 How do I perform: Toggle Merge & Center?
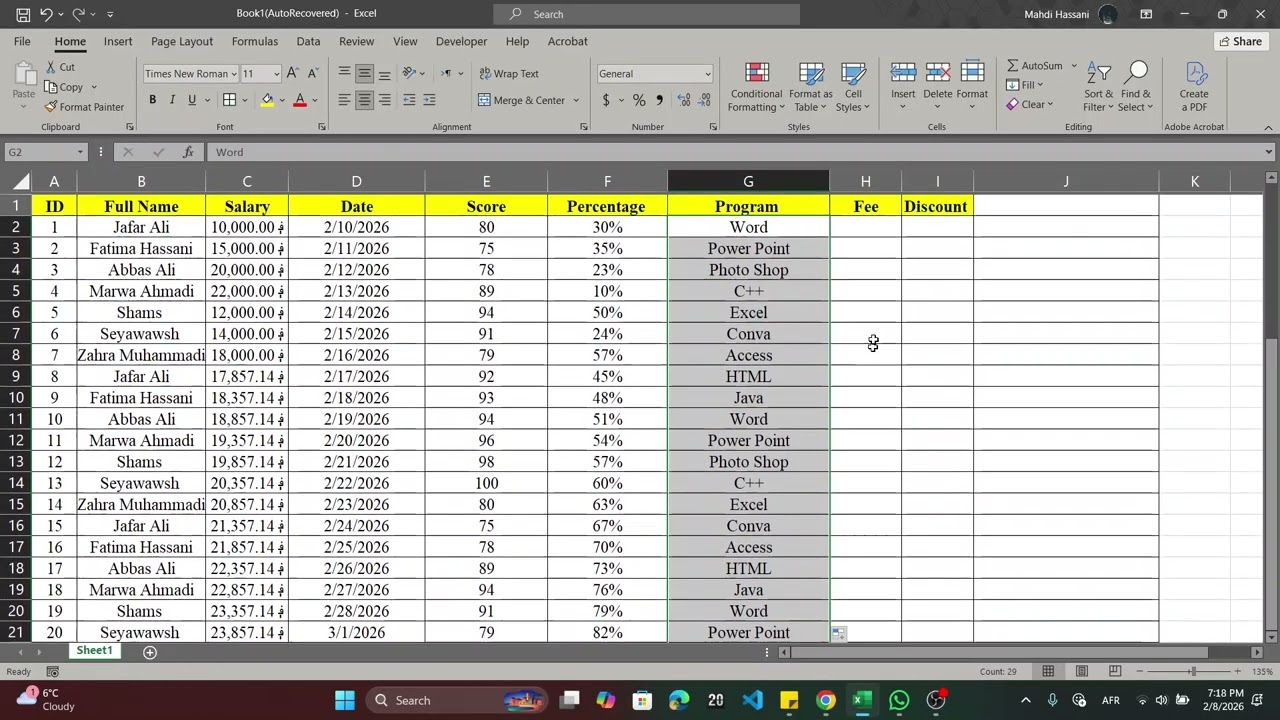[521, 100]
